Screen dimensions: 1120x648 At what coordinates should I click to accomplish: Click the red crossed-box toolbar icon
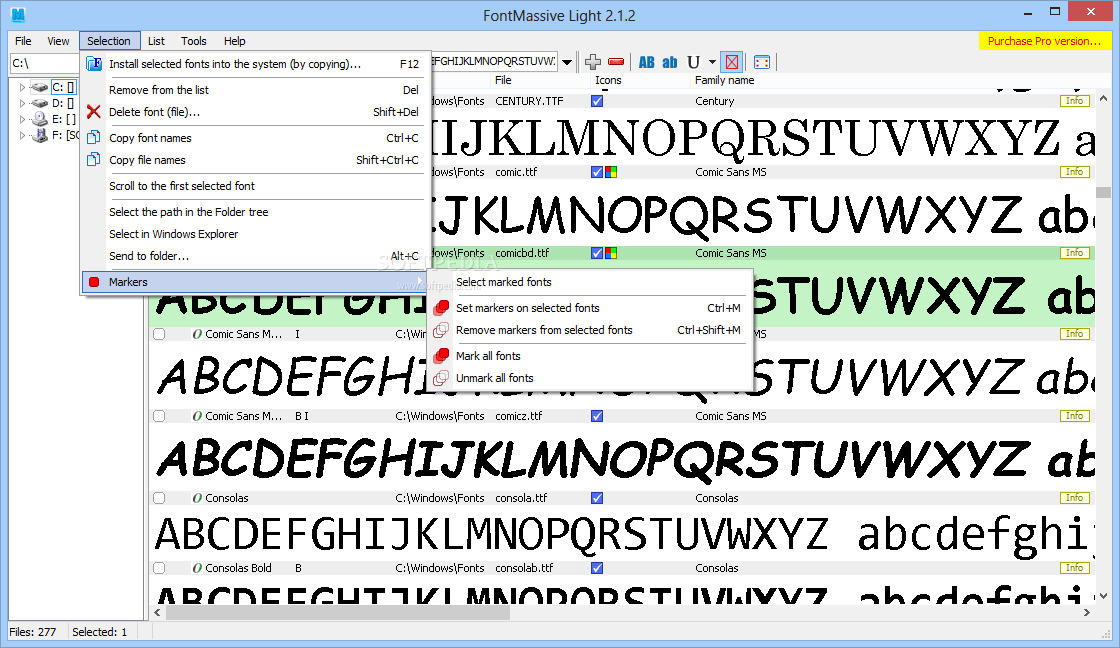click(x=732, y=62)
